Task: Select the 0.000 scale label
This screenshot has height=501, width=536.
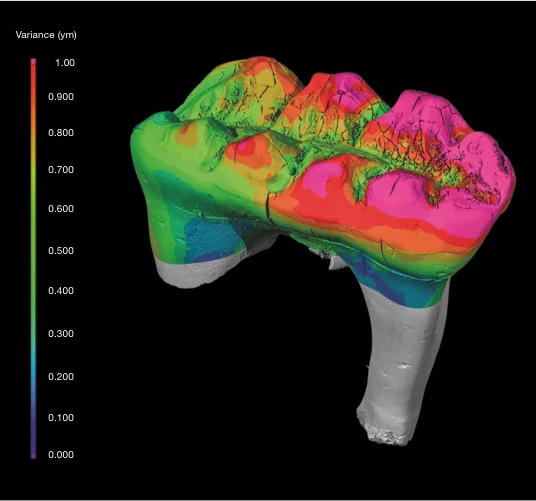Action: 61,455
